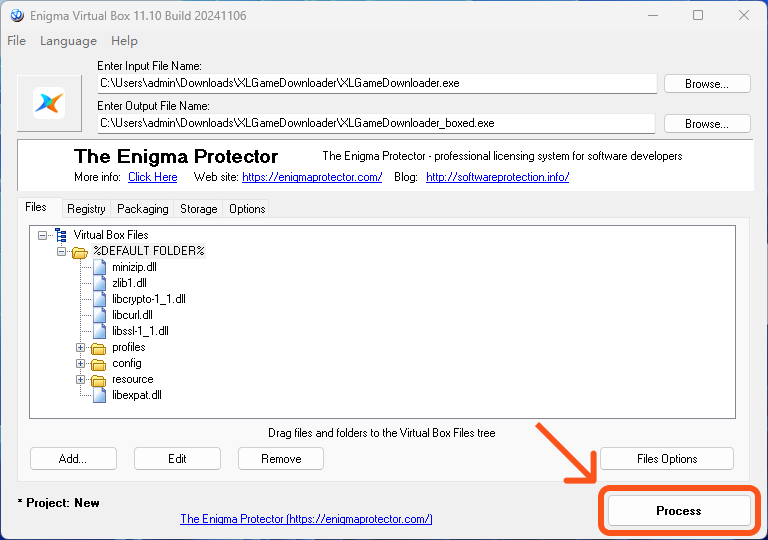Click the libssl-1_1.dll file icon
The image size is (768, 540).
[99, 331]
